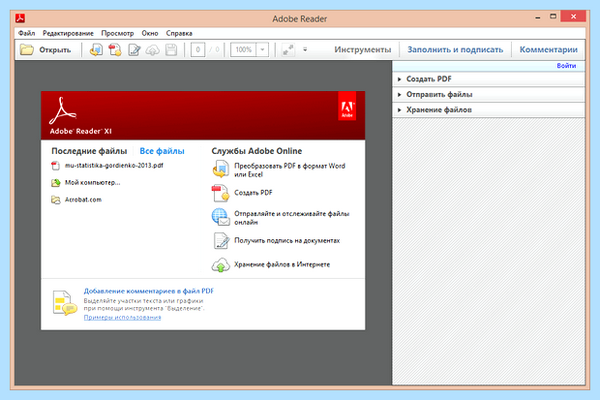Minimize the Adobe Reader window
The image size is (600, 400).
click(x=538, y=18)
